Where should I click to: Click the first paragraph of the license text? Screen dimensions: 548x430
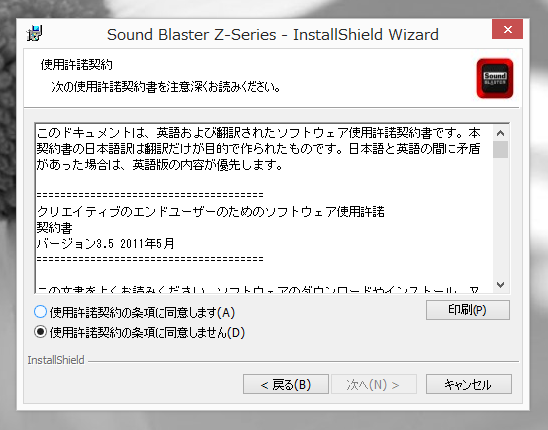click(x=259, y=149)
